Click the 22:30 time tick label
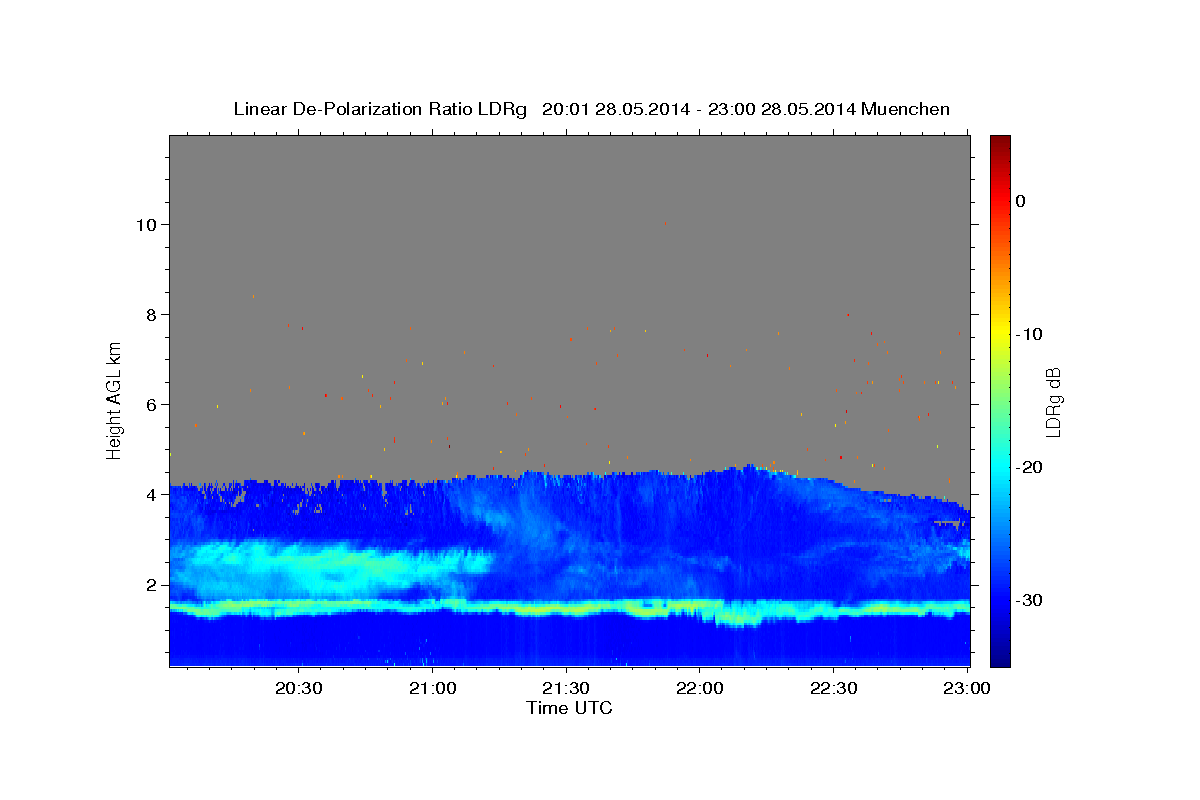The height and width of the screenshot is (800, 1200). click(x=832, y=689)
